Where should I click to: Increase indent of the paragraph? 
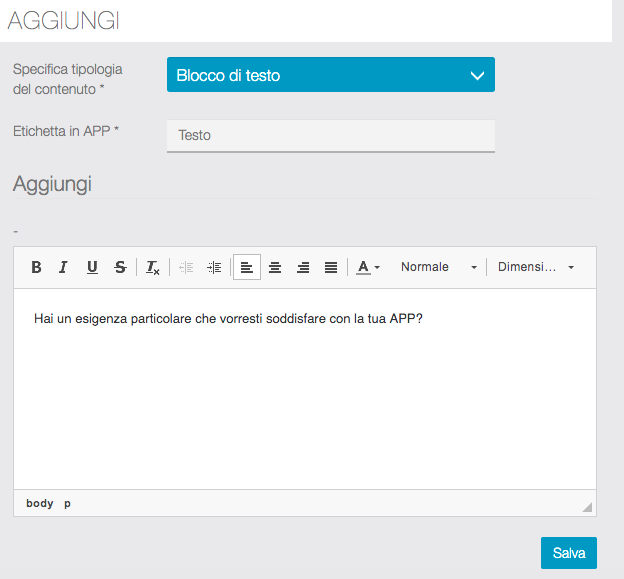[214, 267]
